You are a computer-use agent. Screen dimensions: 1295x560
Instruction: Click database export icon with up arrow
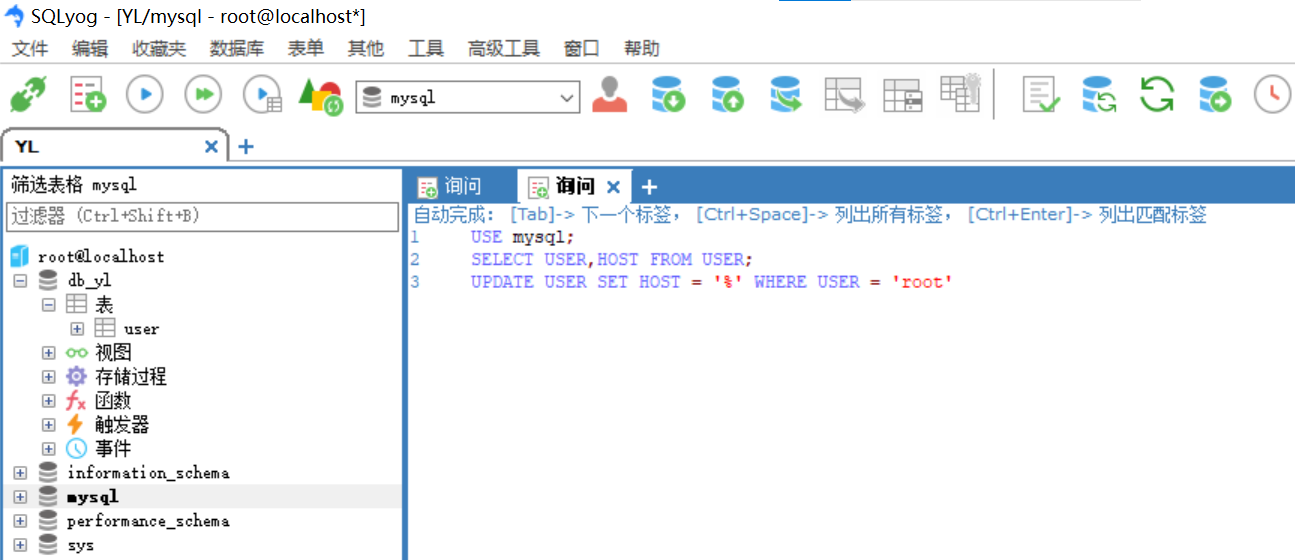coord(727,95)
